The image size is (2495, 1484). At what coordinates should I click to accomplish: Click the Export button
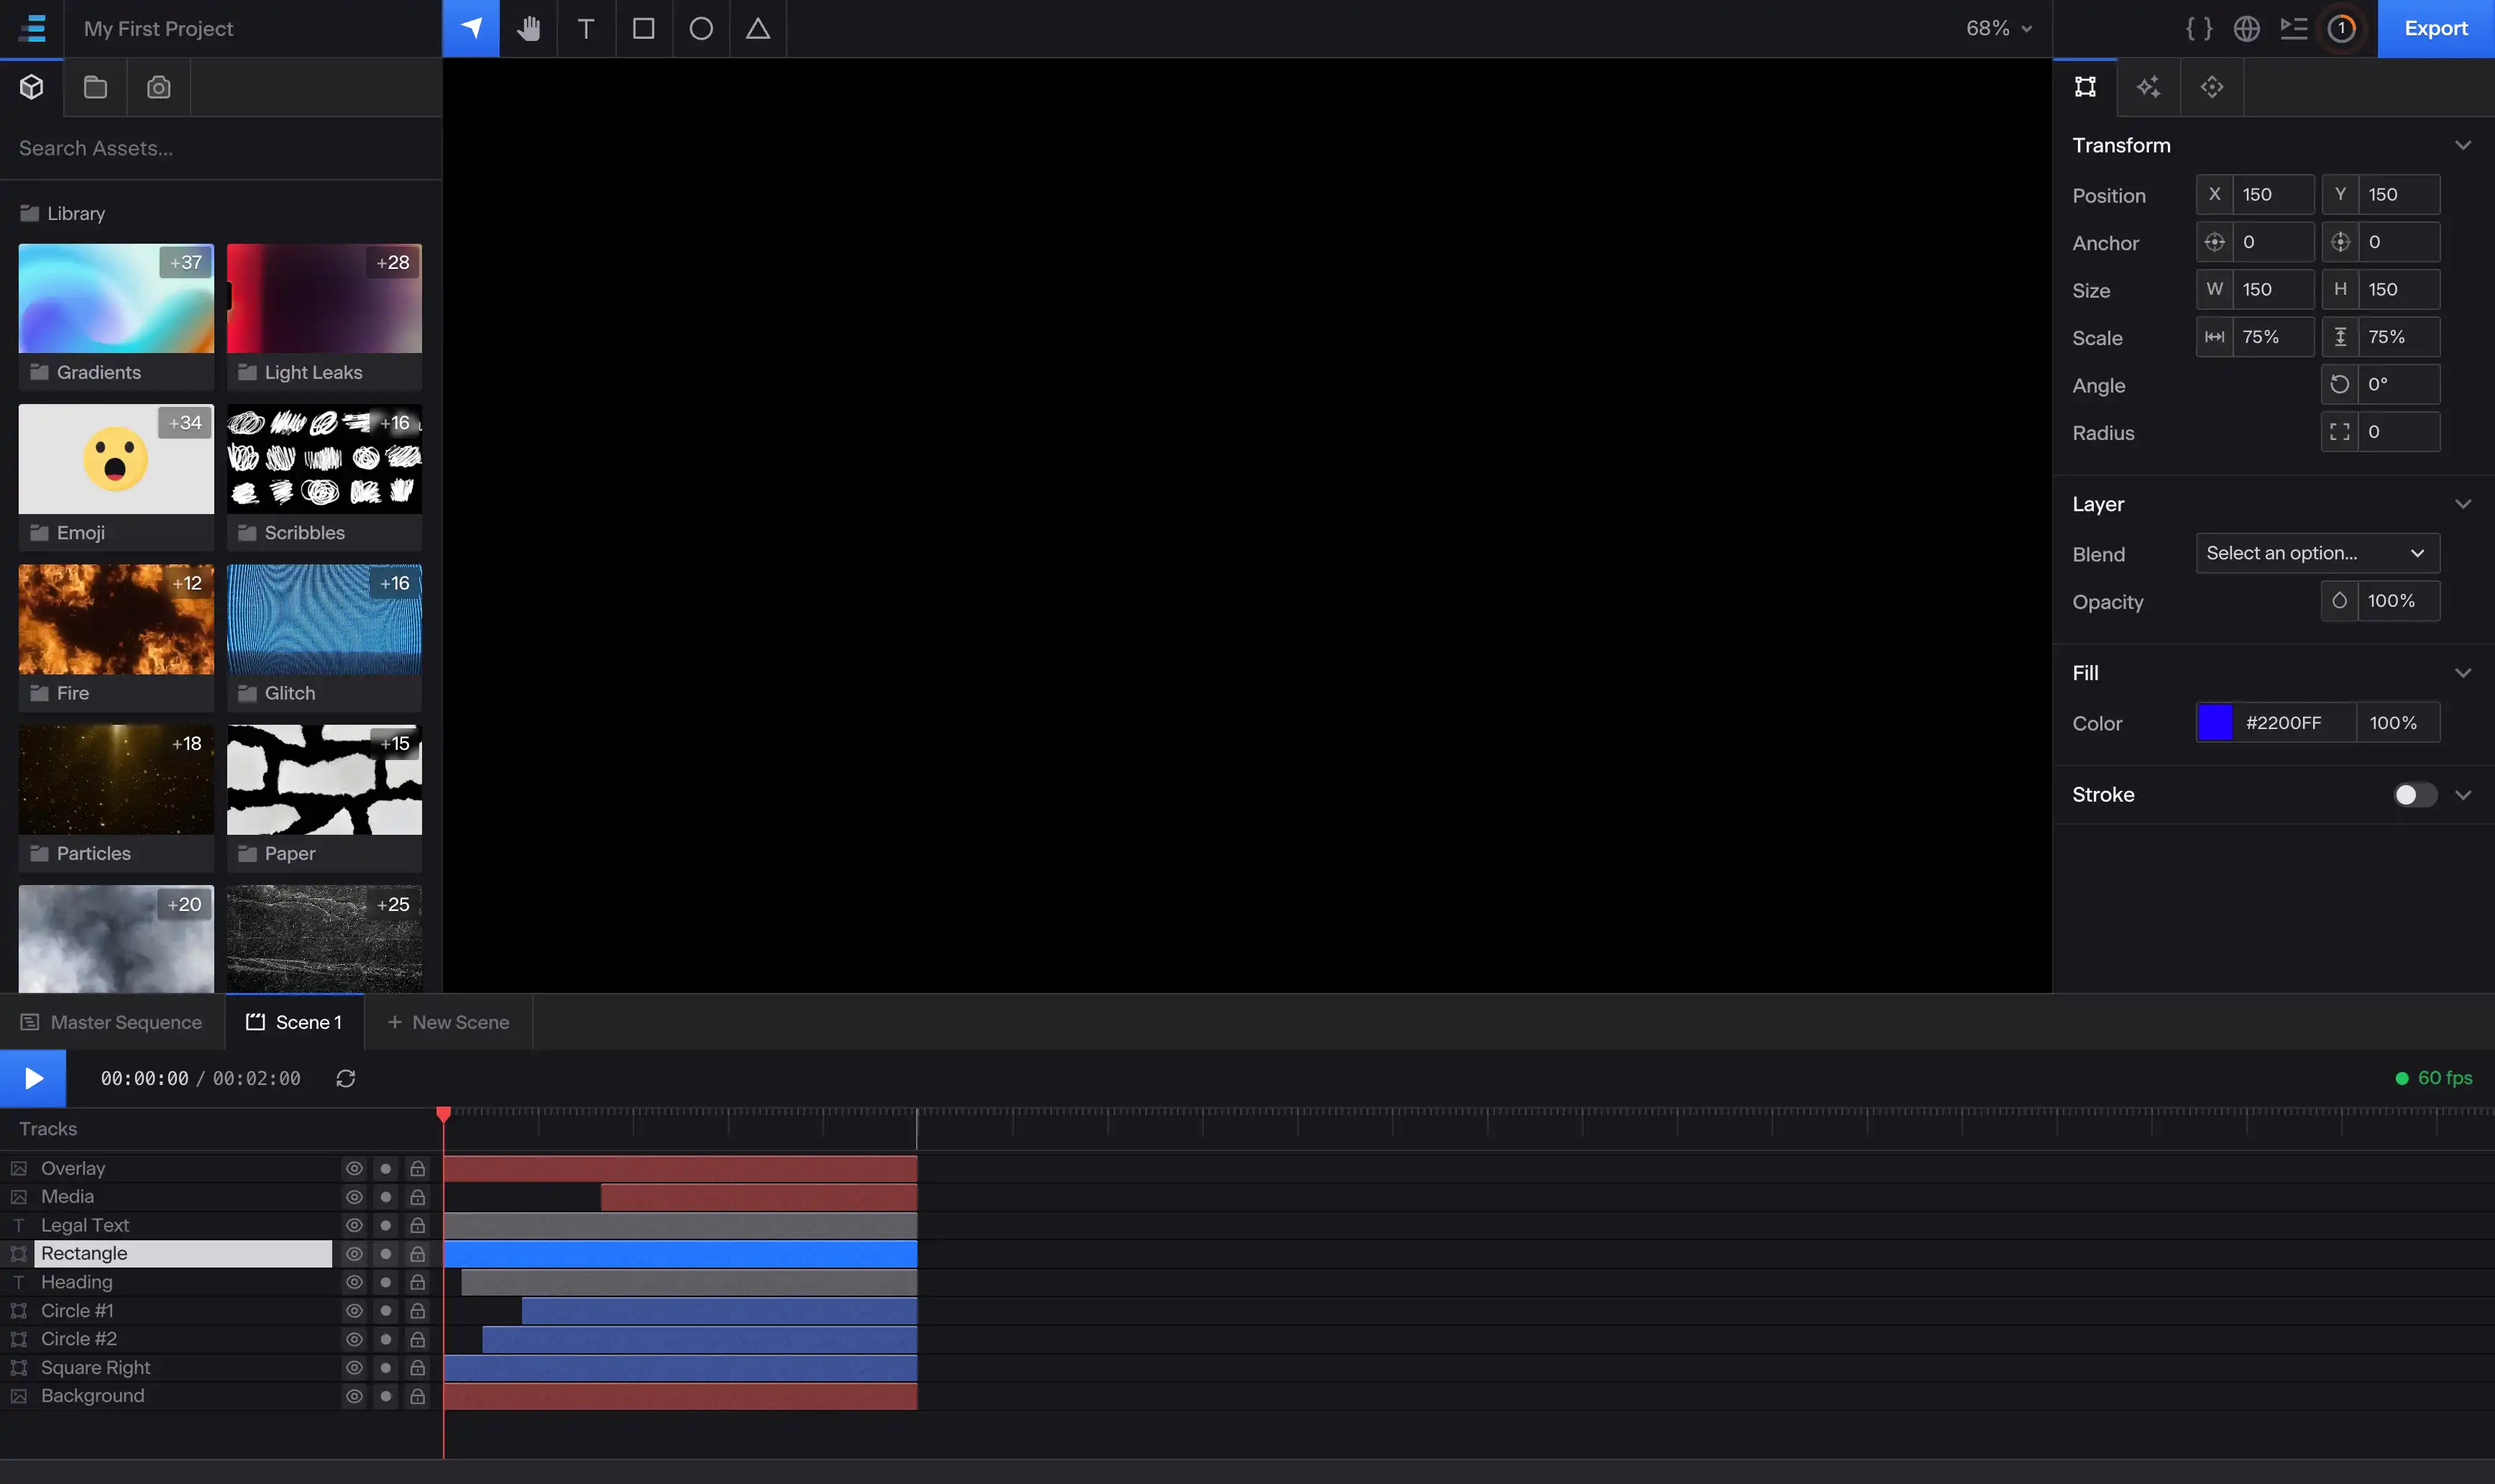coord(2436,28)
